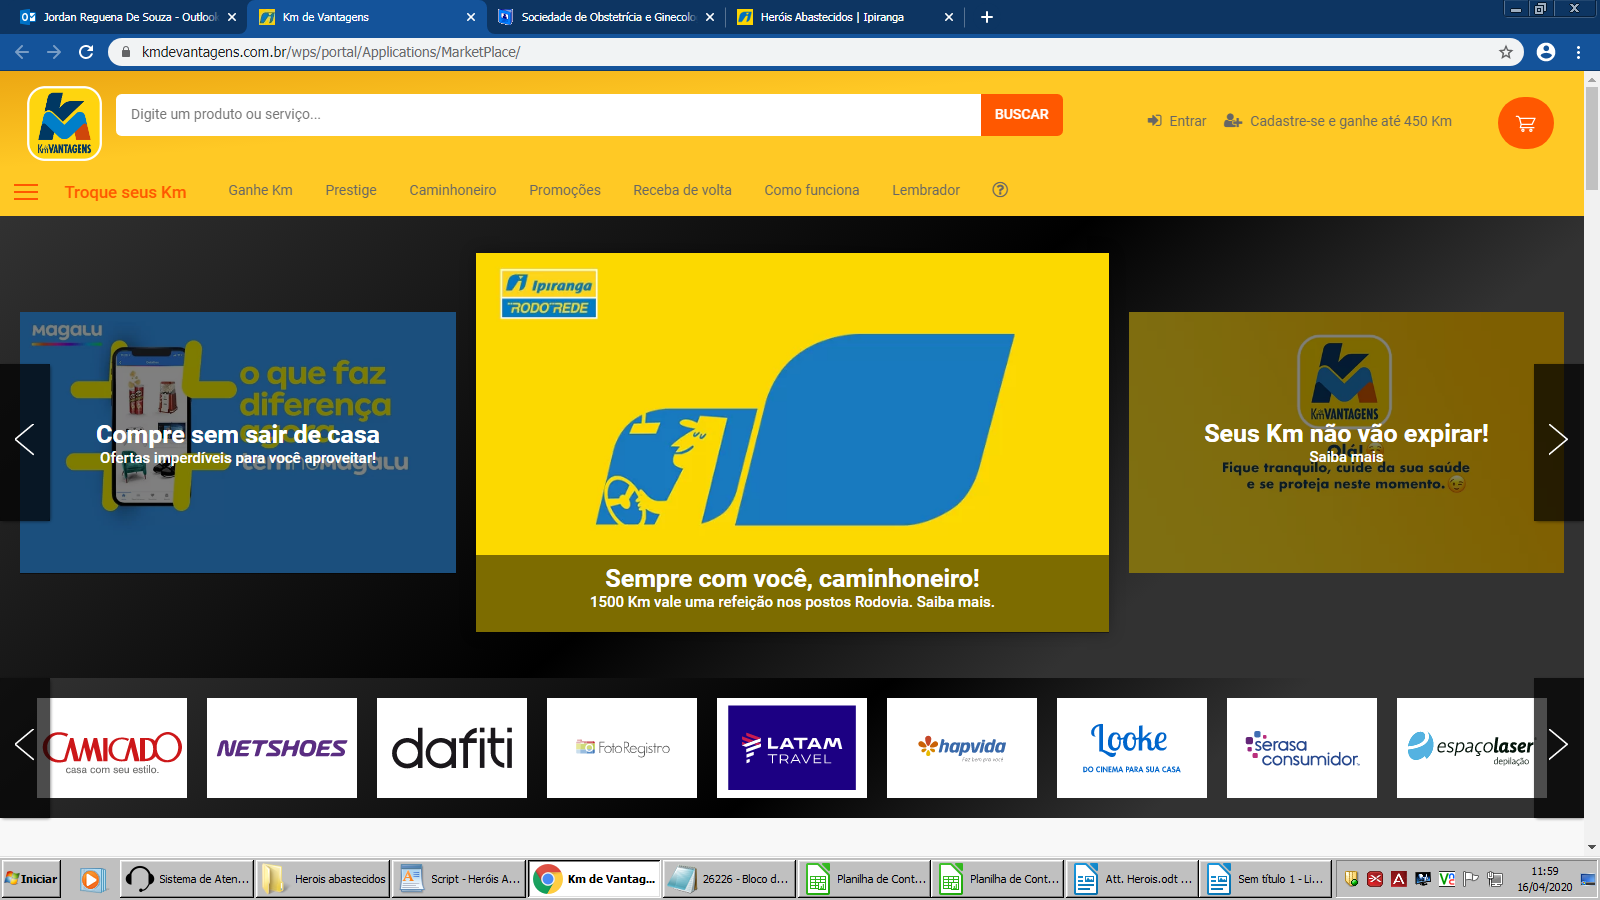
Task: Open the hamburger menu icon
Action: 26,192
